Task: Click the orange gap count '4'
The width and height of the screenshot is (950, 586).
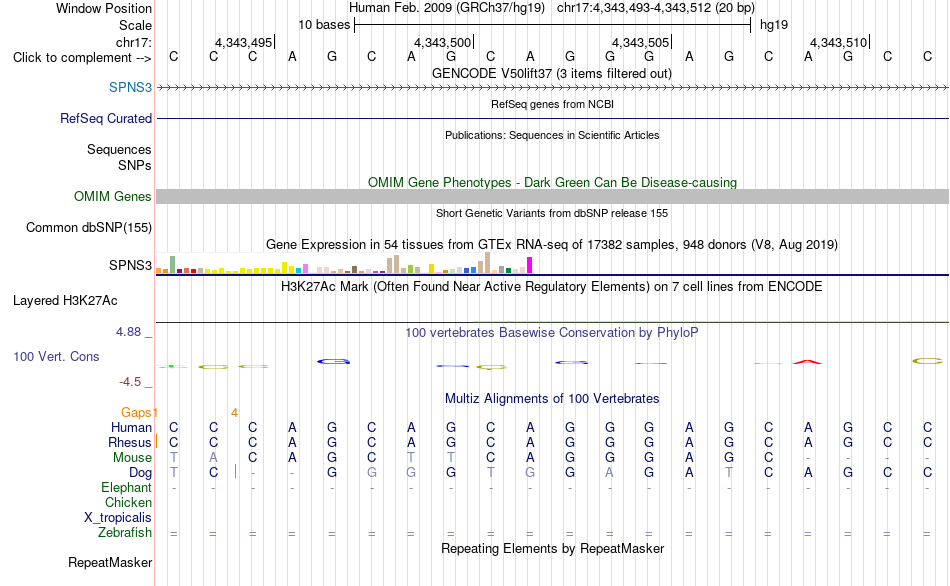Action: point(234,413)
